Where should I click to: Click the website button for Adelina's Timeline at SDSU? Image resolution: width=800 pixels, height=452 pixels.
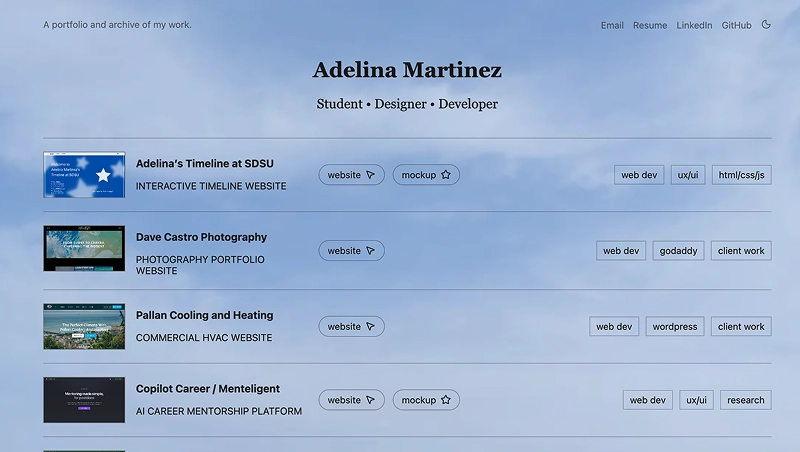pyautogui.click(x=352, y=175)
